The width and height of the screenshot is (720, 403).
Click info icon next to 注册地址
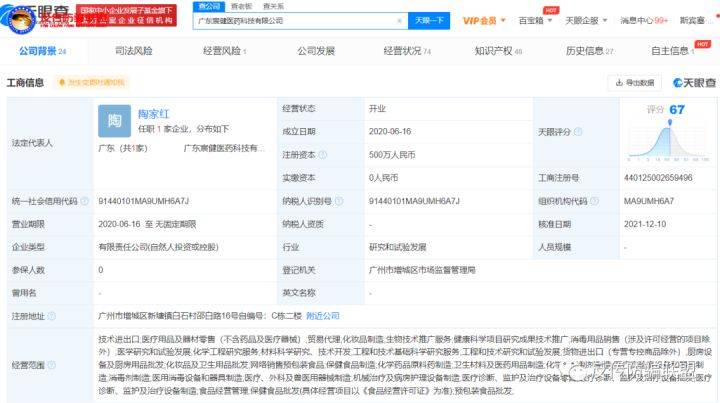point(51,316)
